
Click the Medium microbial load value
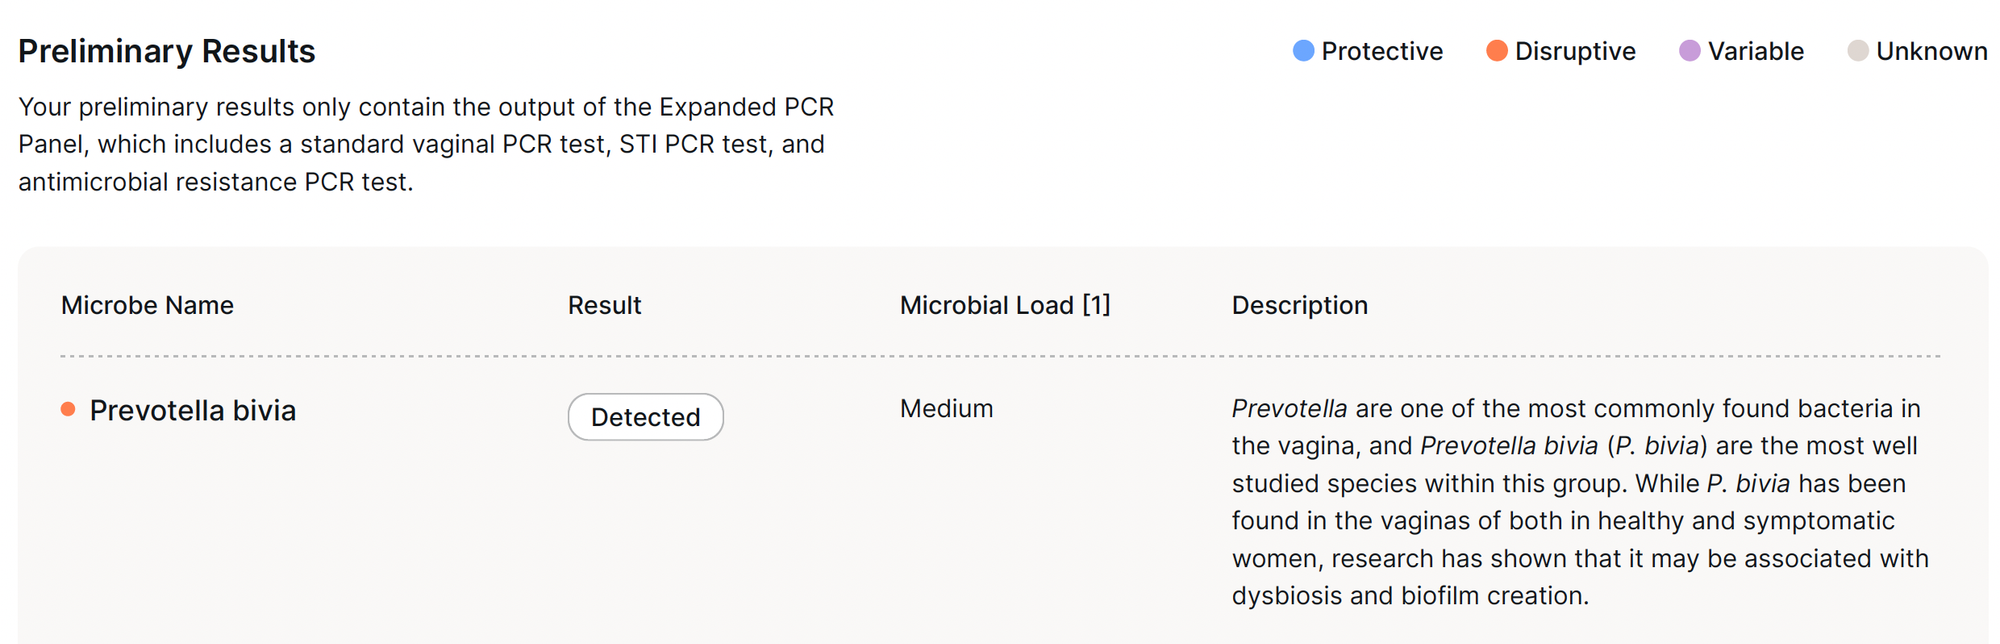click(x=946, y=408)
